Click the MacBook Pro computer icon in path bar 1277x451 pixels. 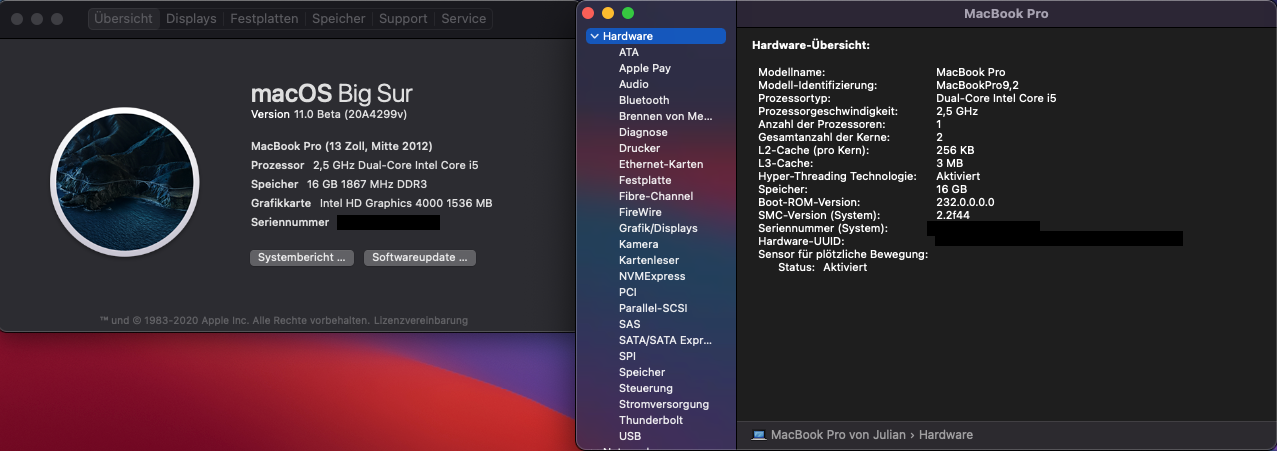759,435
